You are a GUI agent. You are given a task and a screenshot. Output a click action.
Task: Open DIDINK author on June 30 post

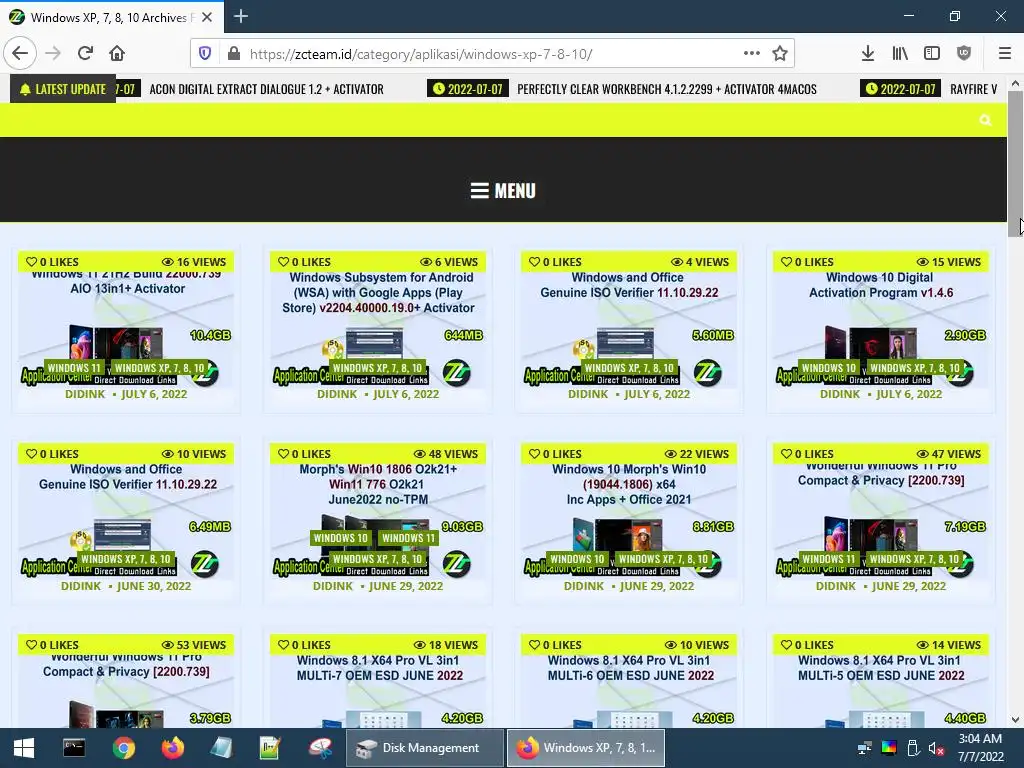(81, 586)
